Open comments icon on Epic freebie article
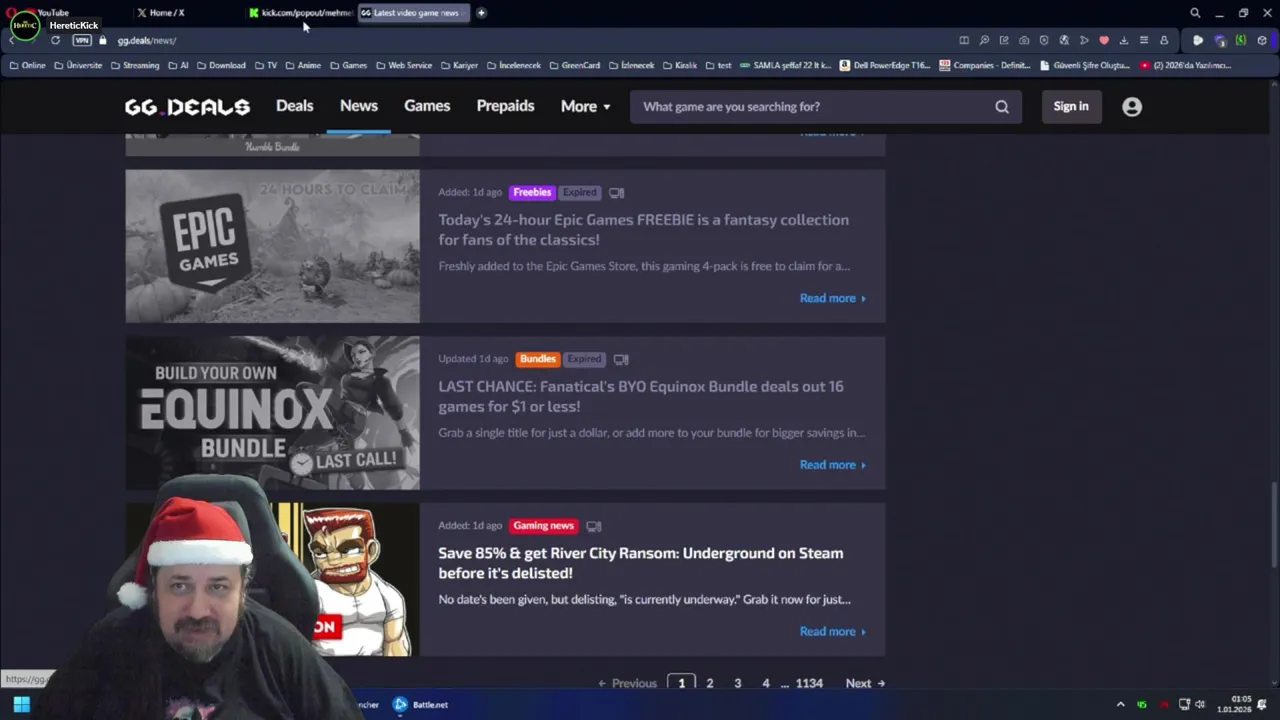The image size is (1280, 720). pyautogui.click(x=616, y=193)
